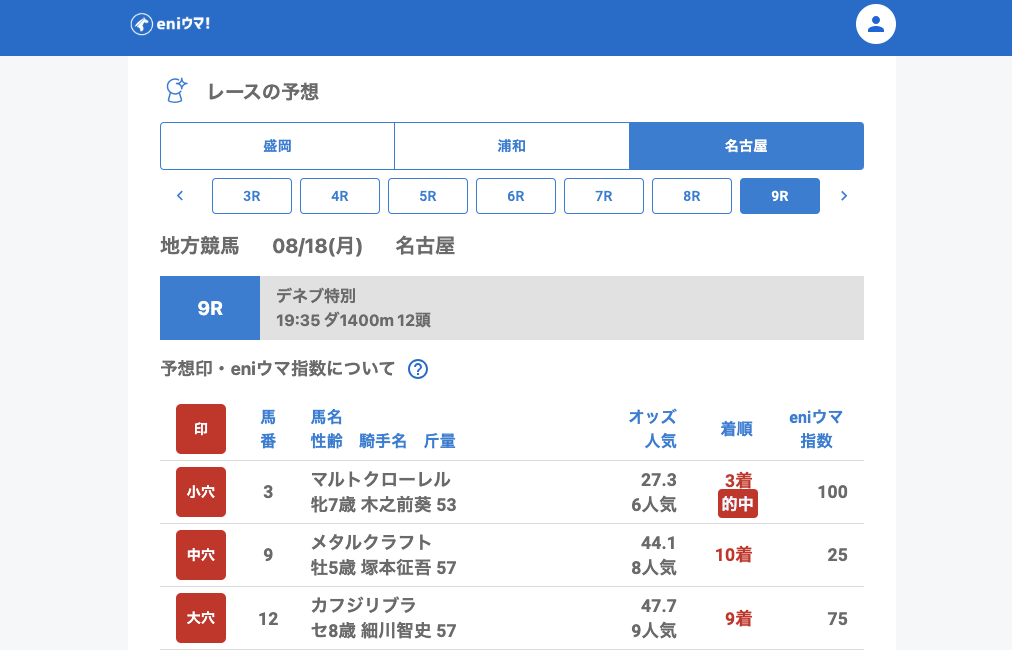Click horse name マルトクローレル

[x=380, y=479]
